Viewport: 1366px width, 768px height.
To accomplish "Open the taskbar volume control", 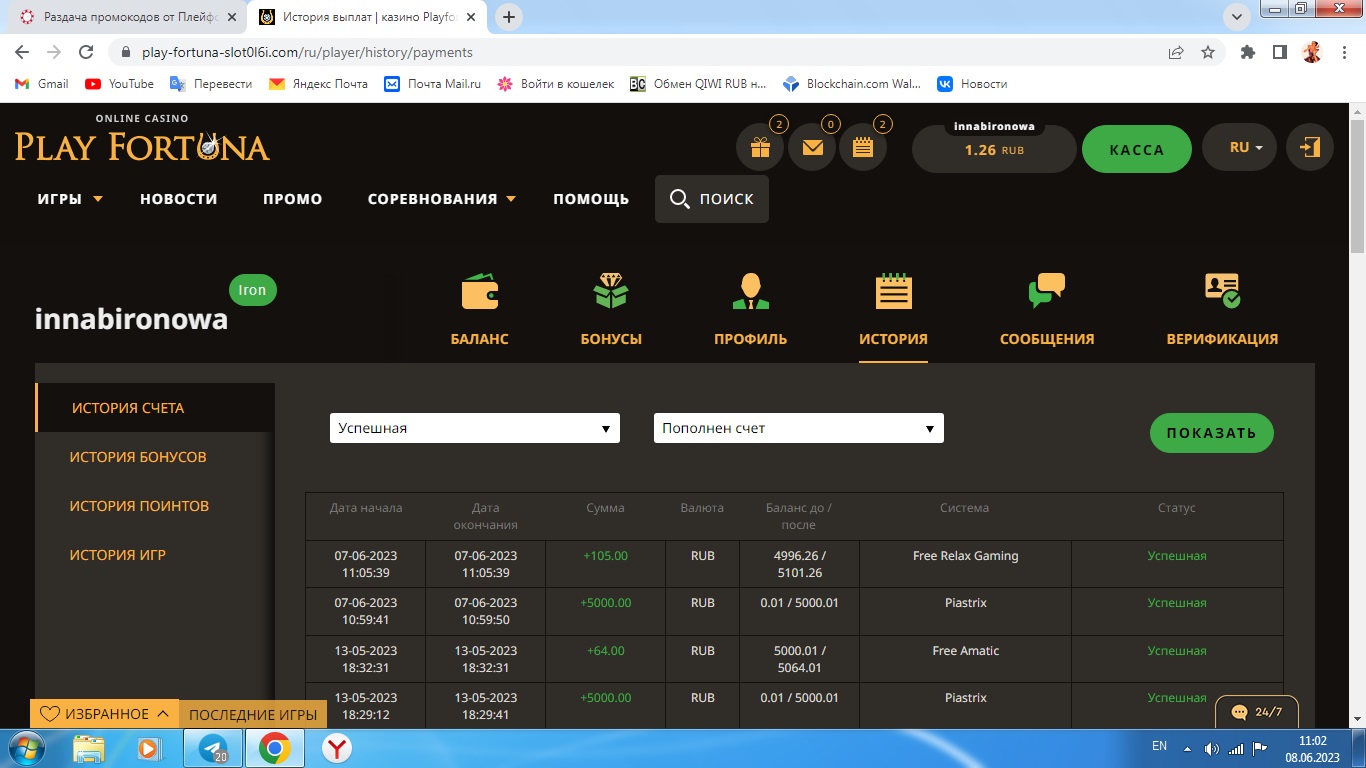I will tap(1212, 748).
